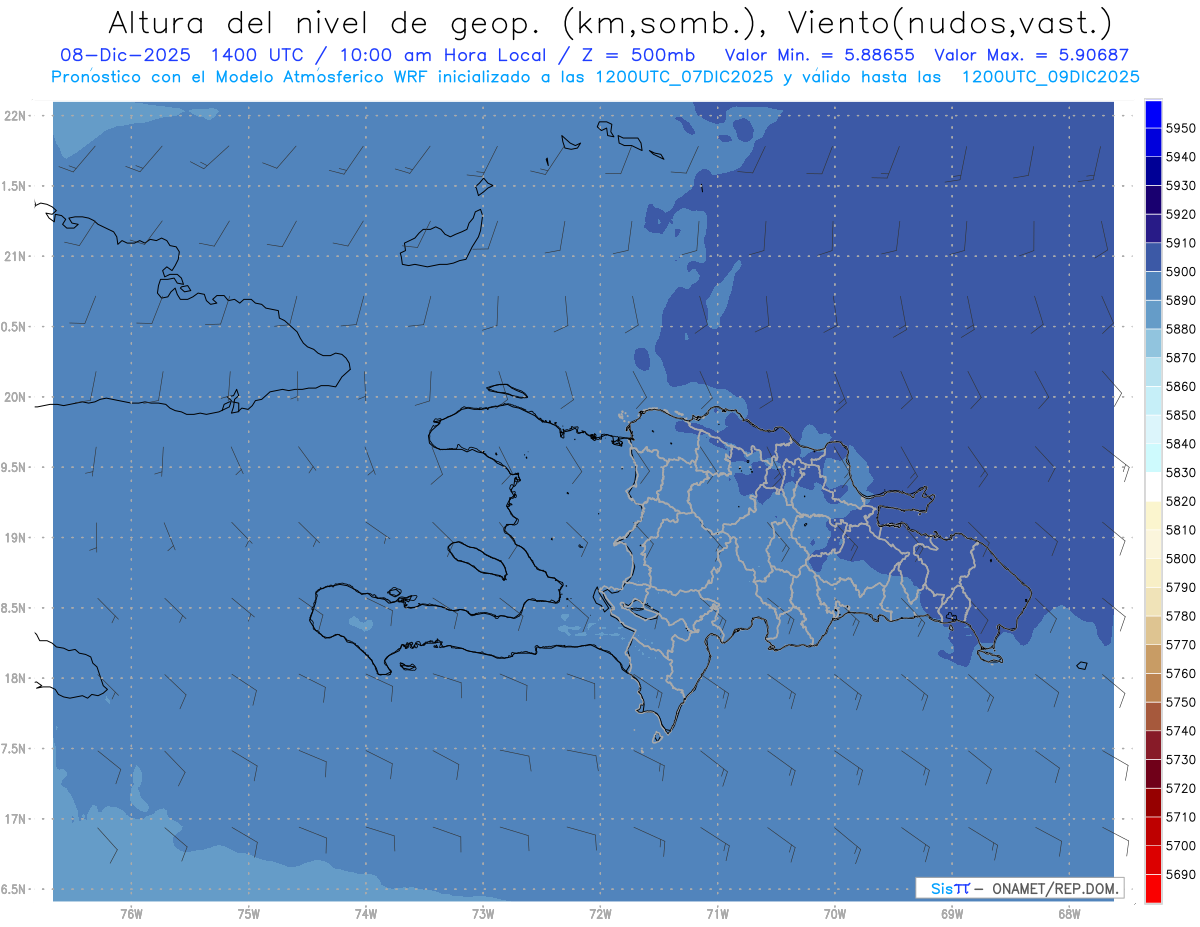Click the 'Valor Min. = 5.88655' text
This screenshot has height=927, width=1200.
click(x=821, y=56)
